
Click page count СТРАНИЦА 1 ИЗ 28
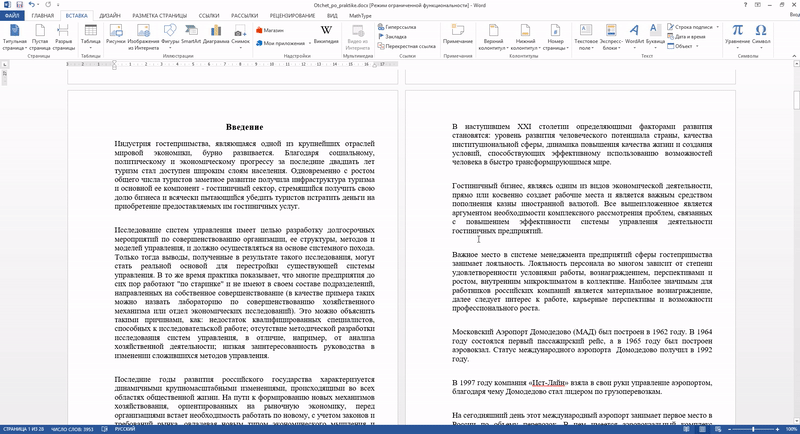[x=23, y=429]
